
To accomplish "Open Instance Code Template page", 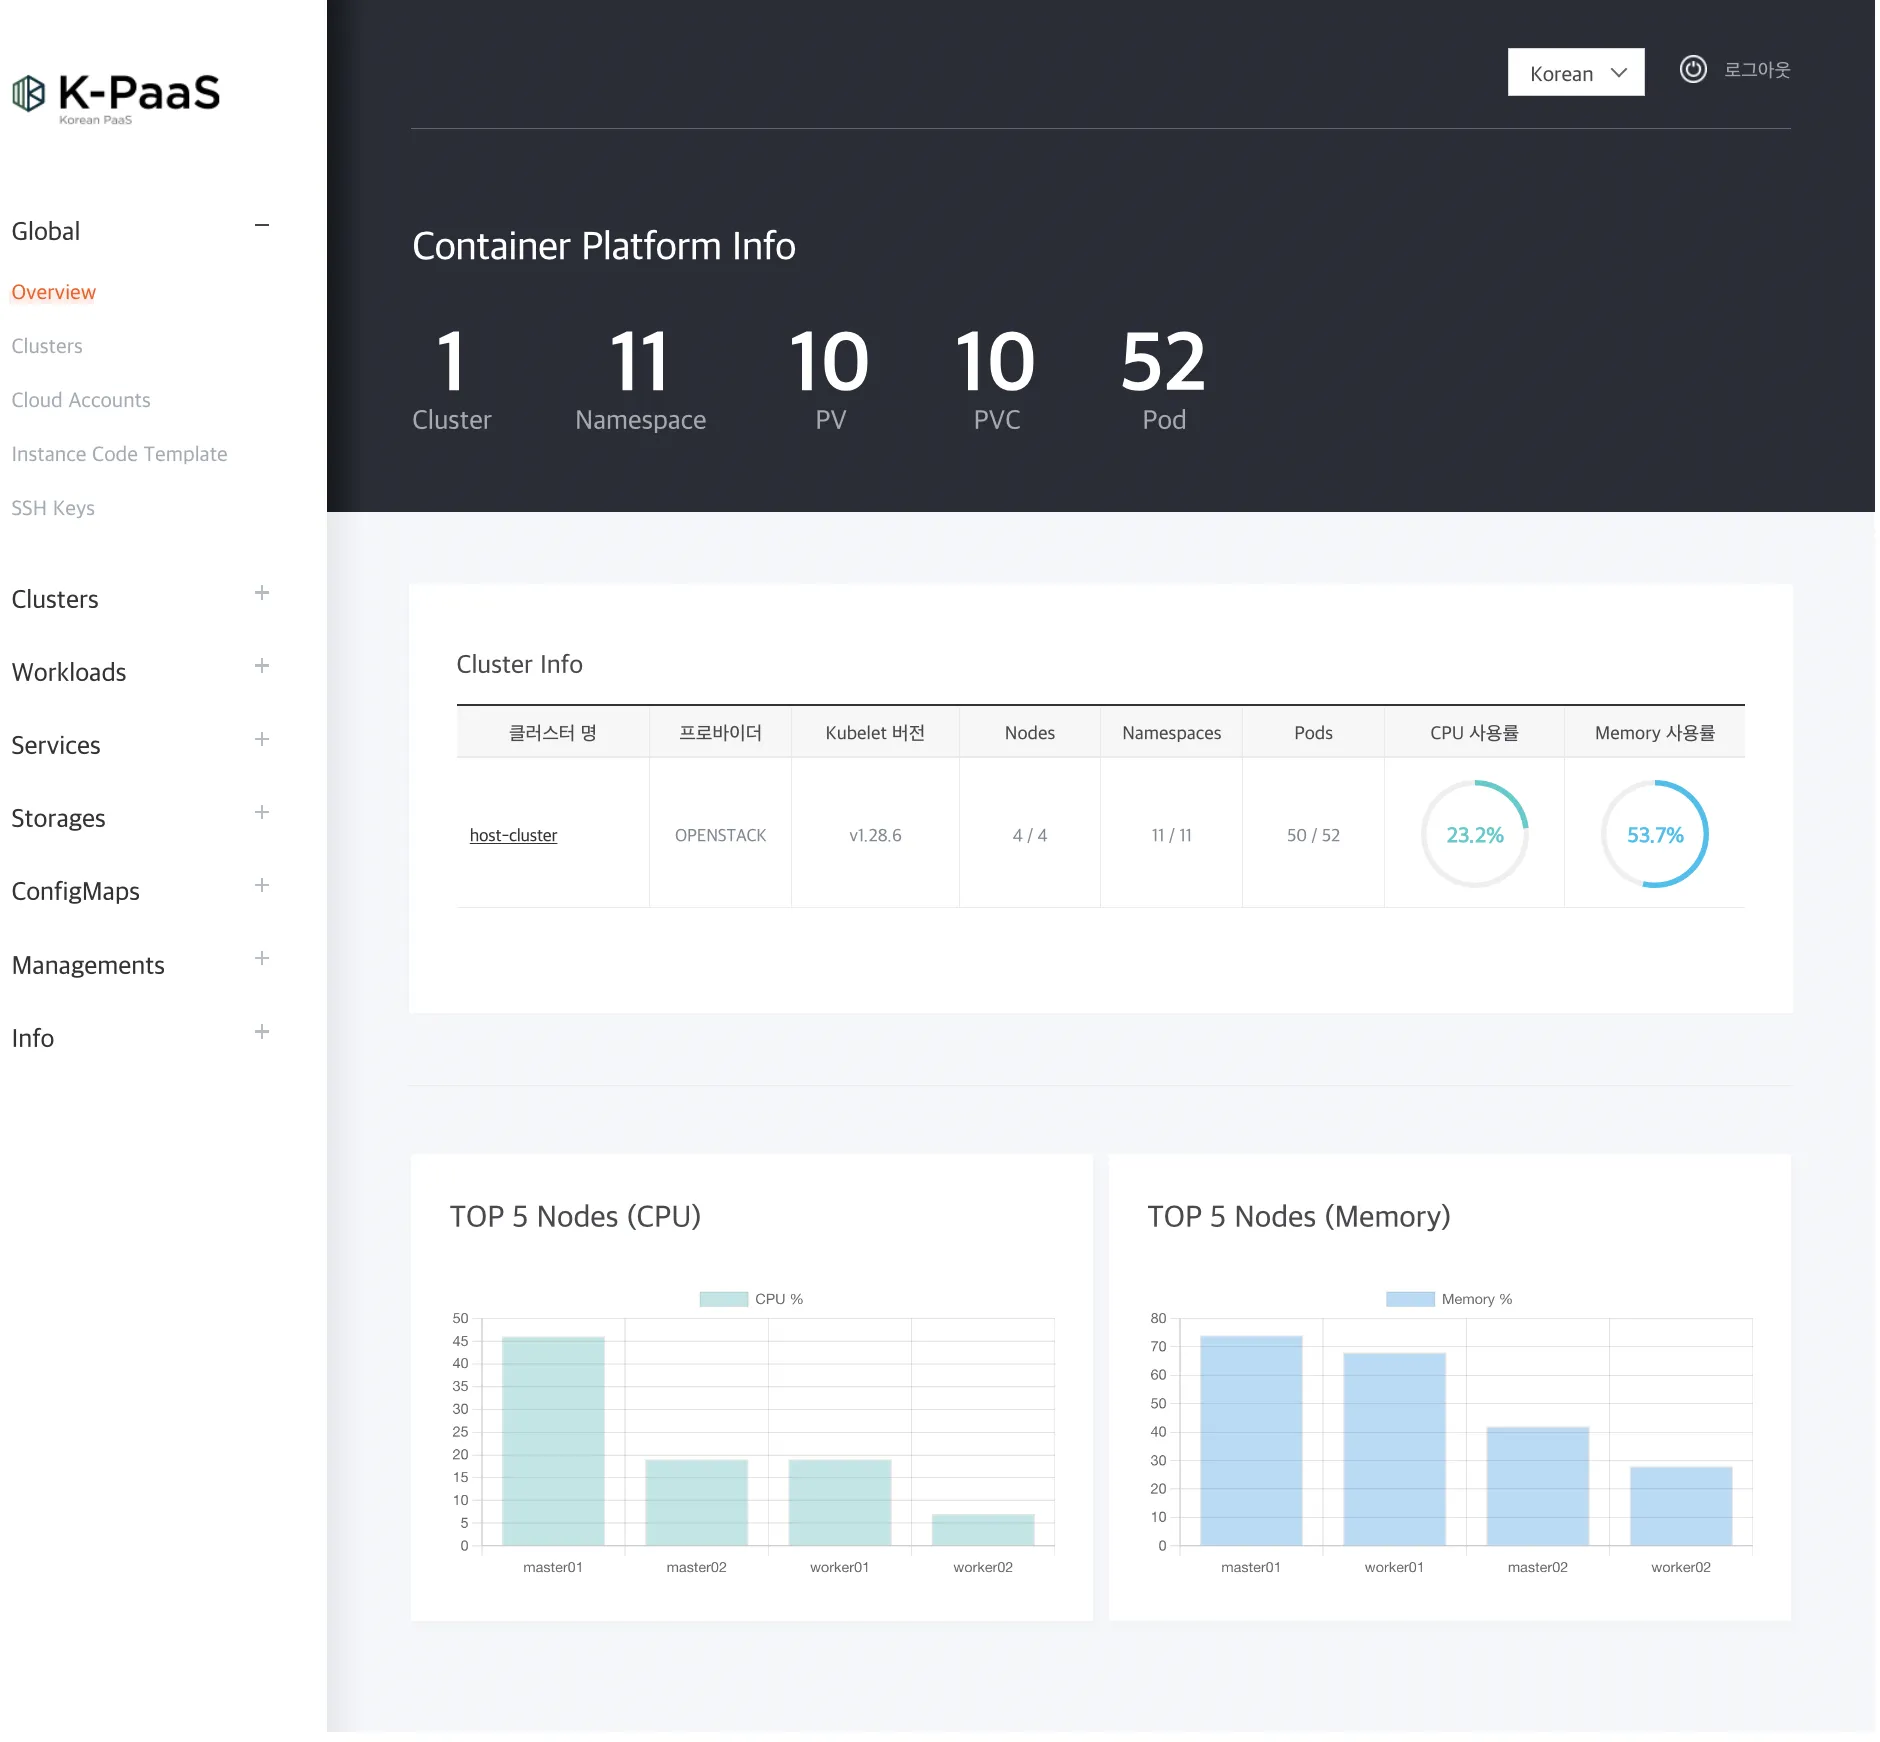I will pyautogui.click(x=119, y=454).
